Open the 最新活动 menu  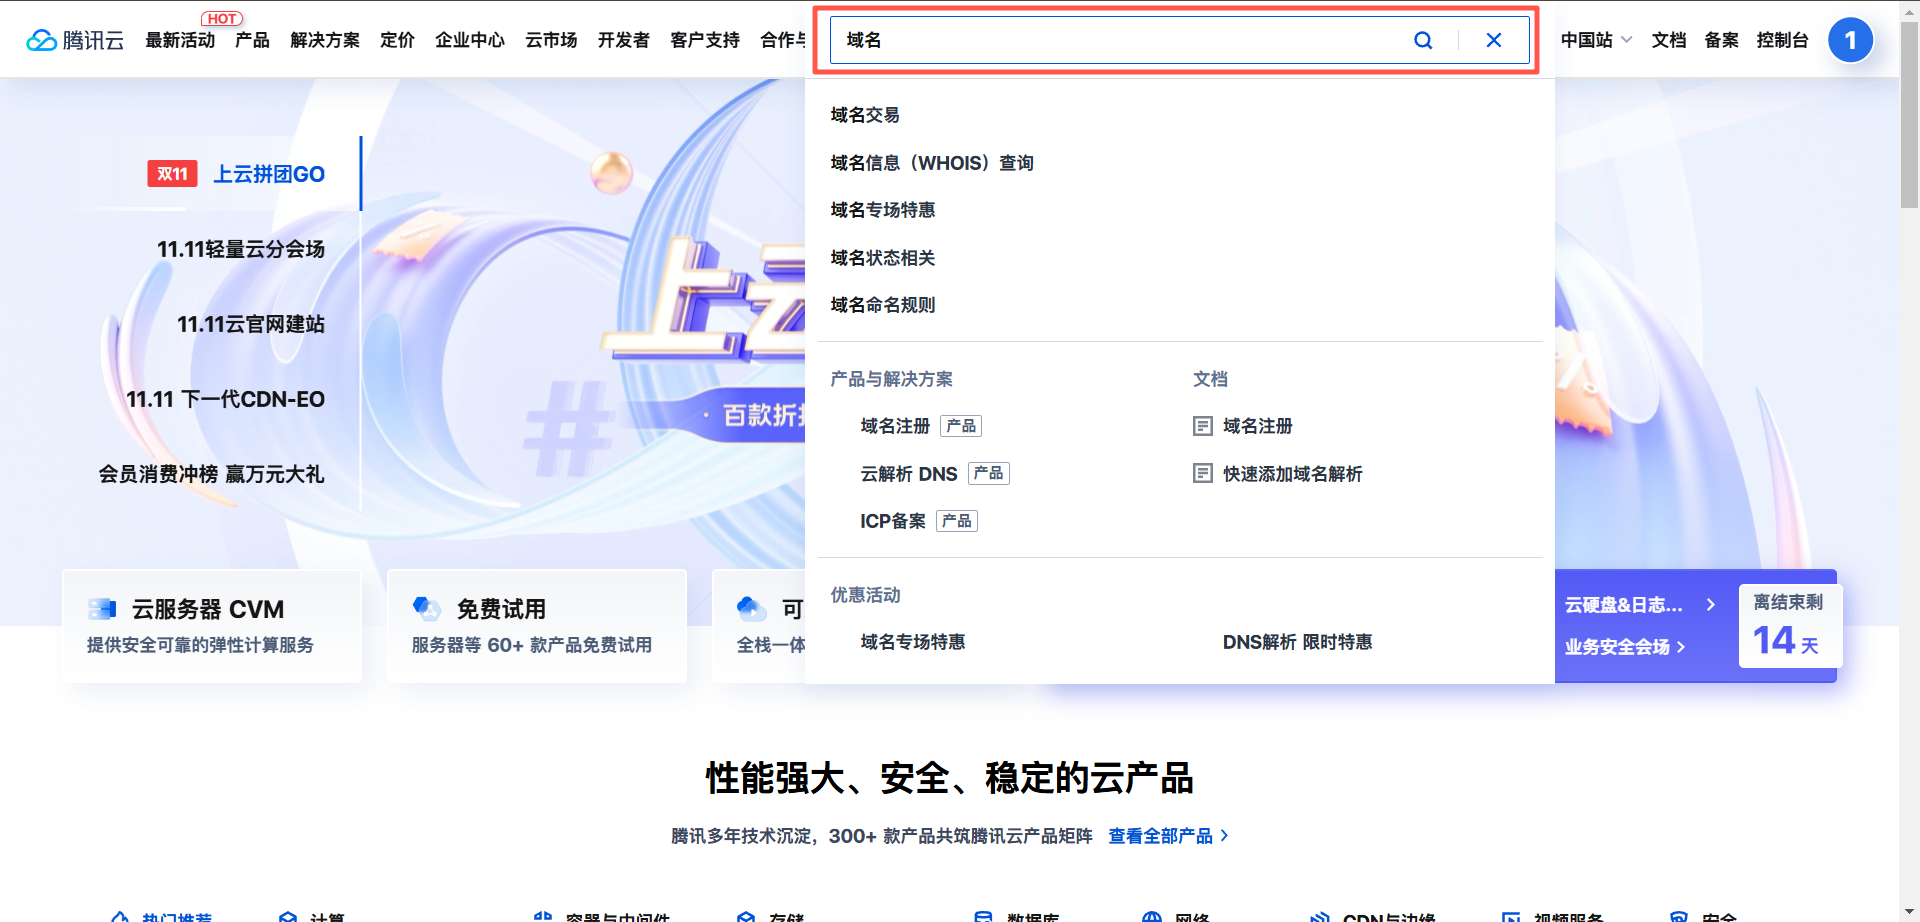coord(180,40)
